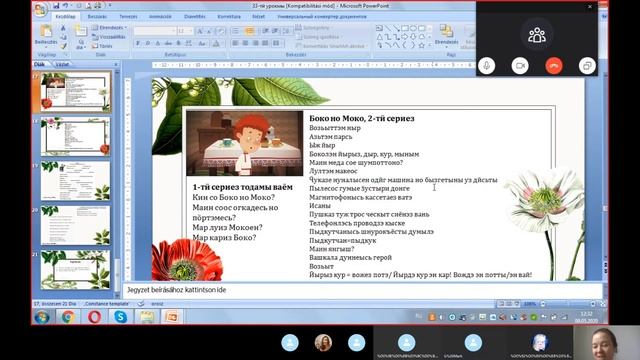
Task: Pick the triangle shape in shapes gallery
Action: [379, 37]
